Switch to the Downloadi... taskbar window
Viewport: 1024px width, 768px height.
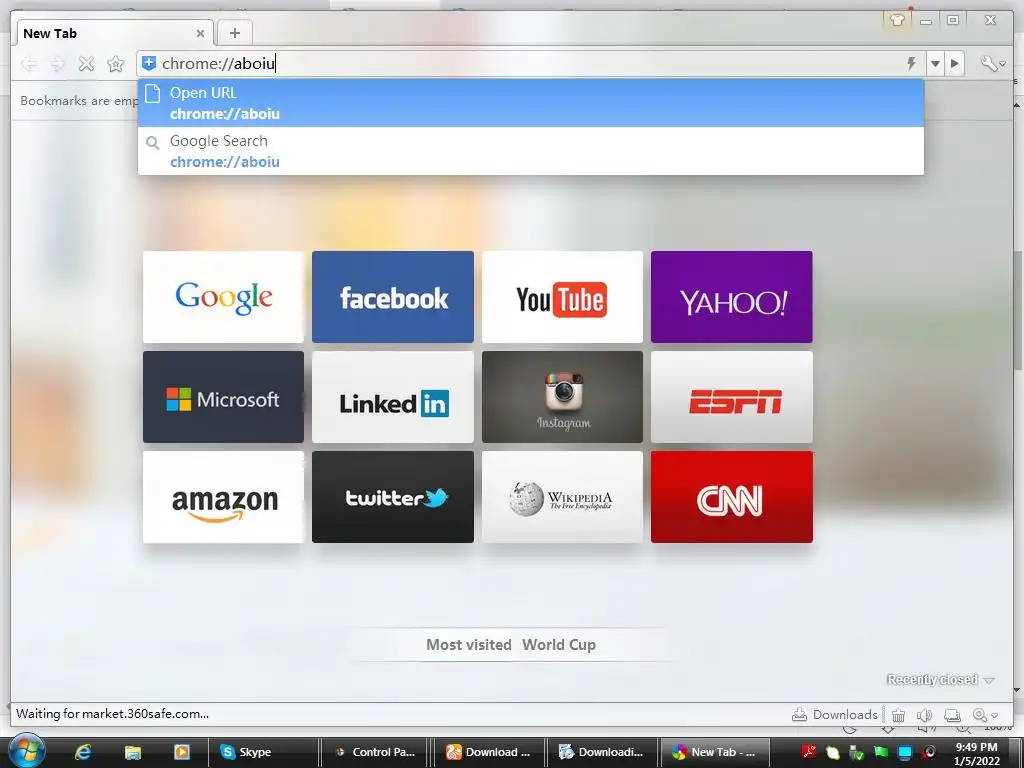tap(602, 752)
